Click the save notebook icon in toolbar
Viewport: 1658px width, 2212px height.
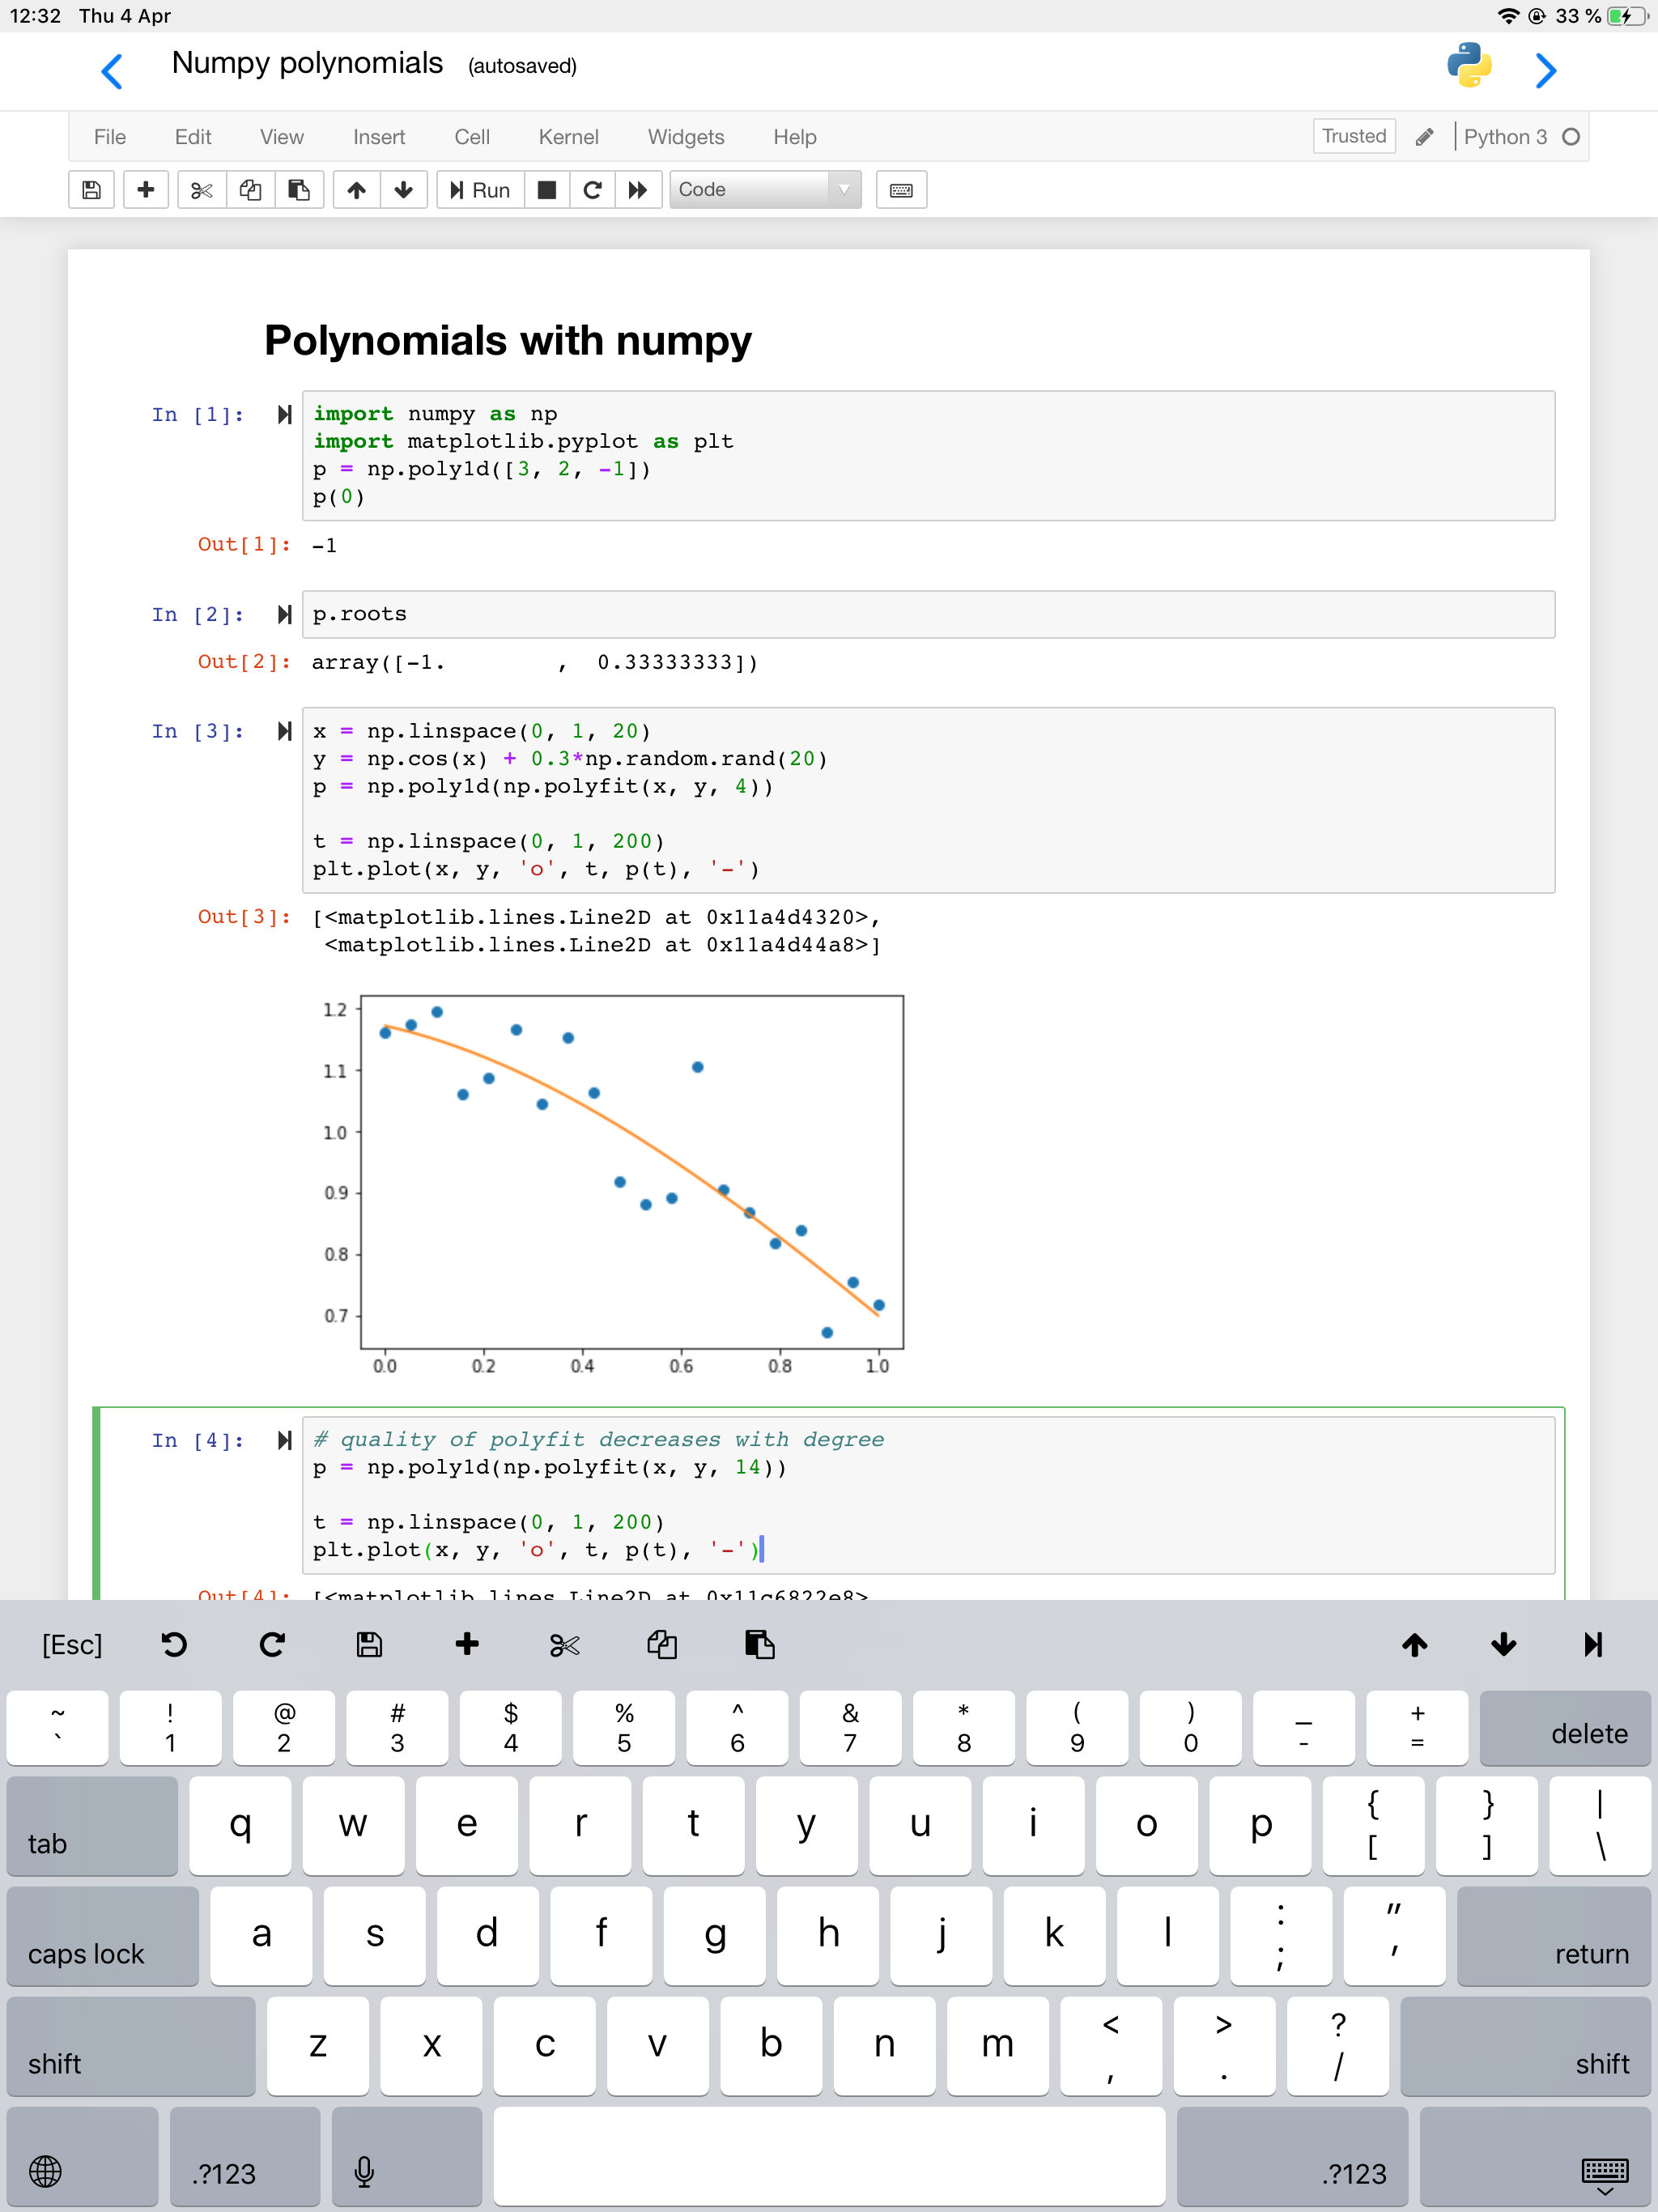pyautogui.click(x=91, y=190)
